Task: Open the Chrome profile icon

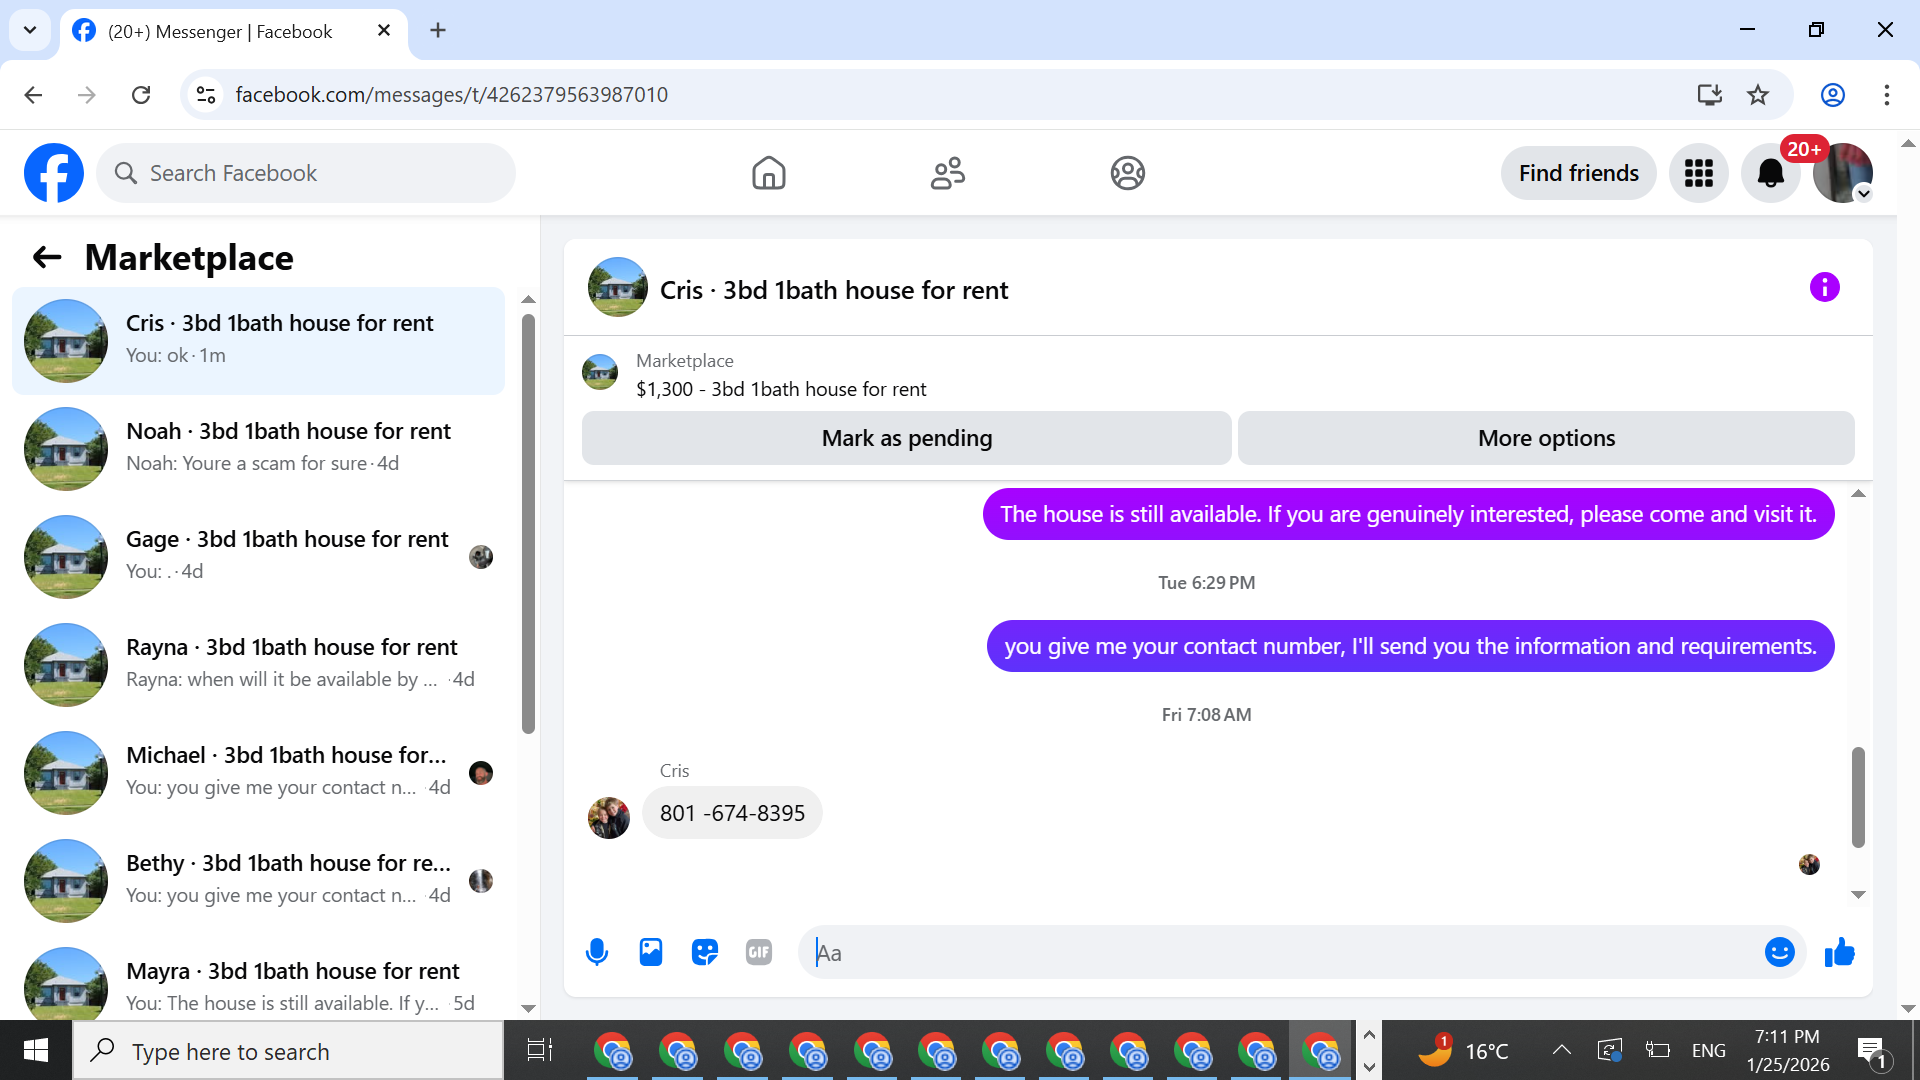Action: pos(1833,95)
